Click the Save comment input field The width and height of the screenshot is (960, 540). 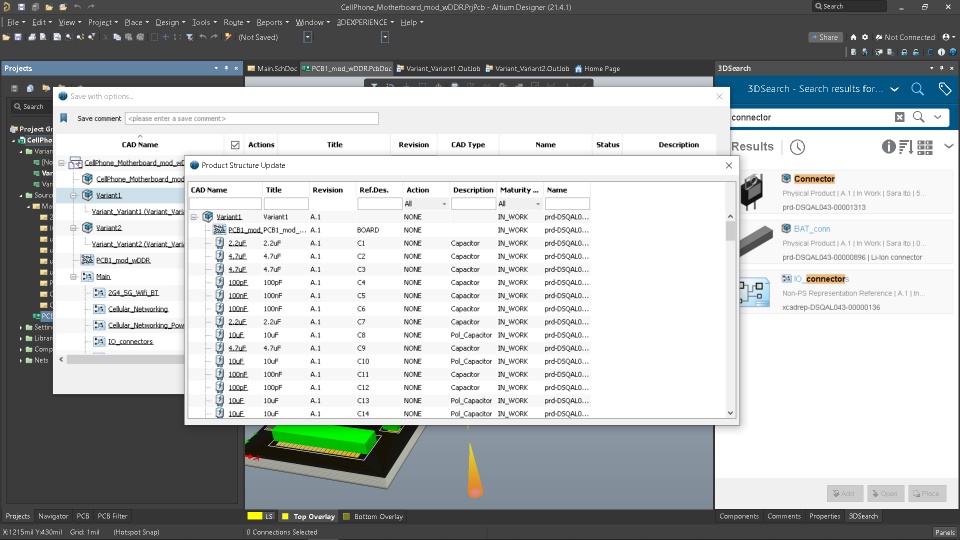(x=252, y=118)
